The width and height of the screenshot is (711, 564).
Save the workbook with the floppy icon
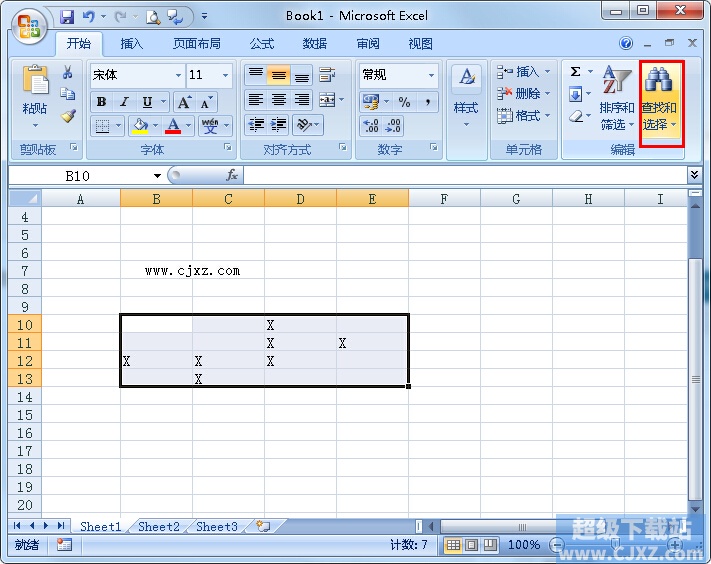[67, 17]
